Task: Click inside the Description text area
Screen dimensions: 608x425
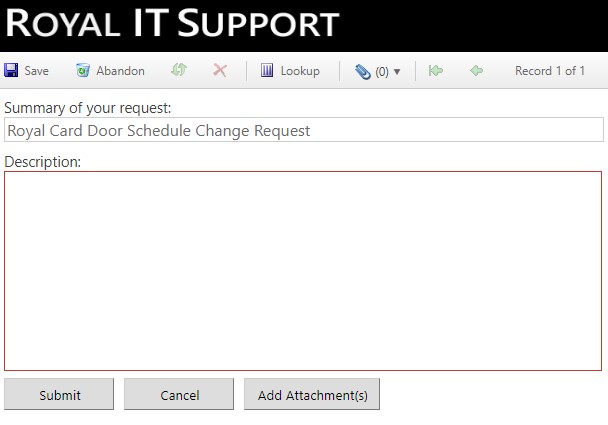Action: 303,271
